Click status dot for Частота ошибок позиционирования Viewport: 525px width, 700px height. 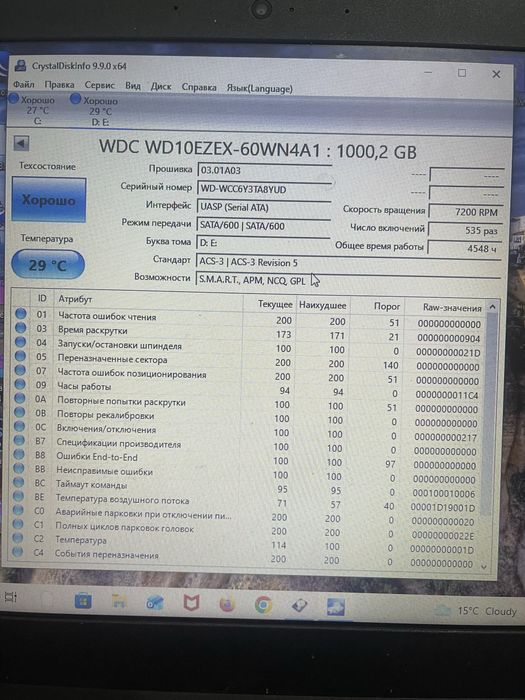[20, 370]
